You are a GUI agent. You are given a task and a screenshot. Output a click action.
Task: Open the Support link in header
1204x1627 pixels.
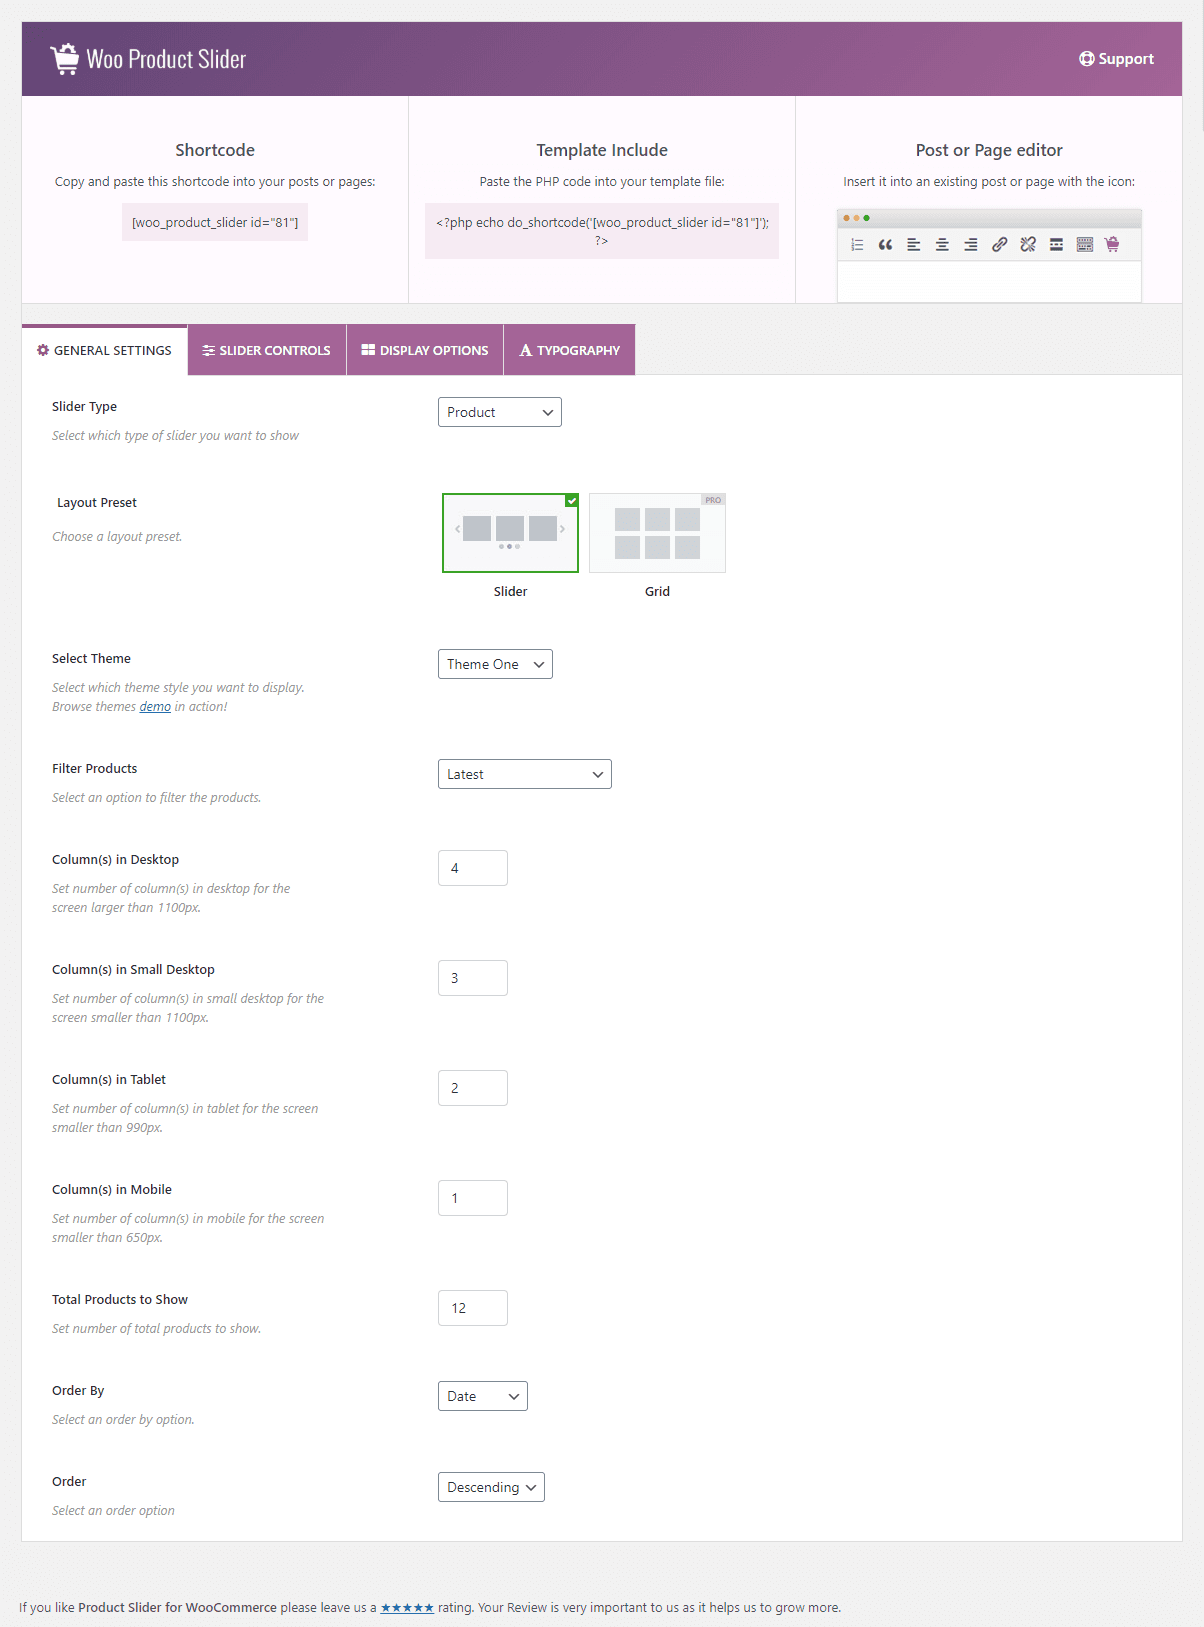click(x=1116, y=59)
